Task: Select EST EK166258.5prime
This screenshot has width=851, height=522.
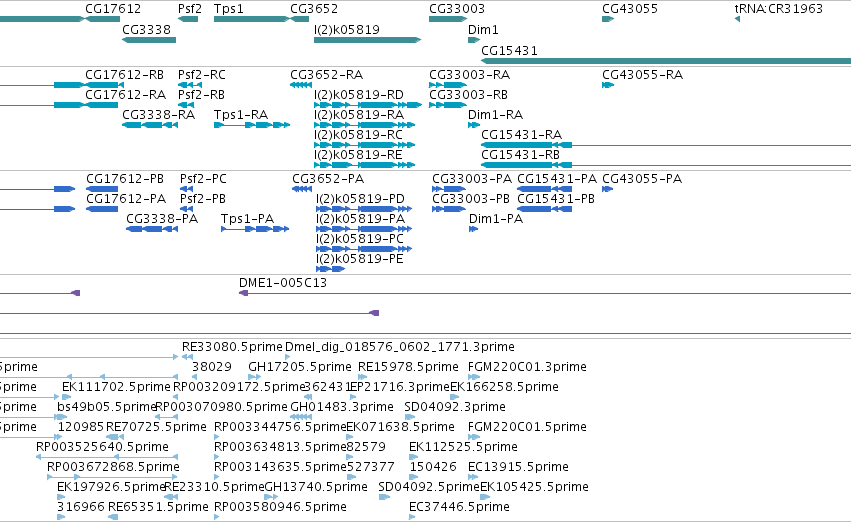Action: pyautogui.click(x=504, y=387)
